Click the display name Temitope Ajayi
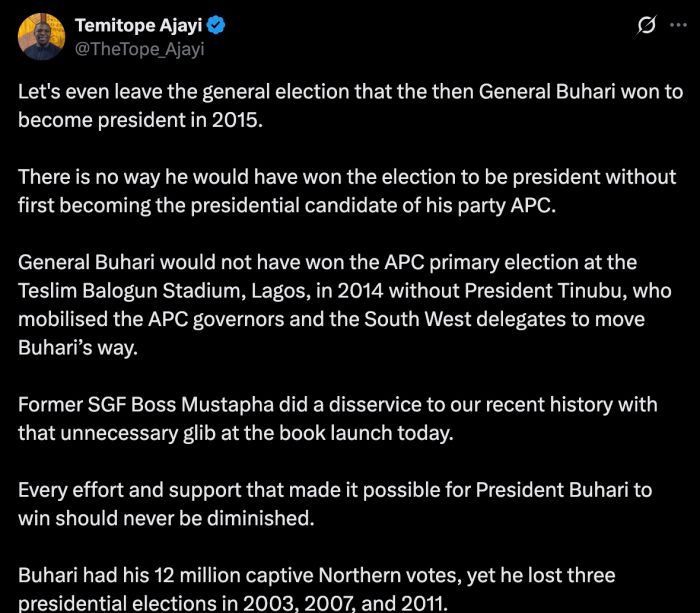 (x=138, y=26)
